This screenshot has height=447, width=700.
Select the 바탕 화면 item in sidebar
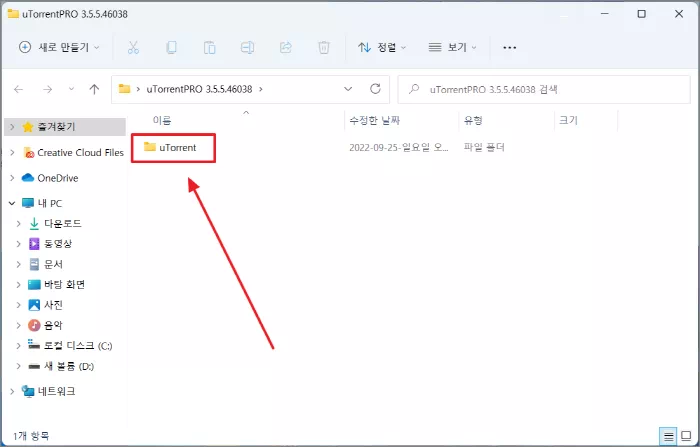point(64,284)
